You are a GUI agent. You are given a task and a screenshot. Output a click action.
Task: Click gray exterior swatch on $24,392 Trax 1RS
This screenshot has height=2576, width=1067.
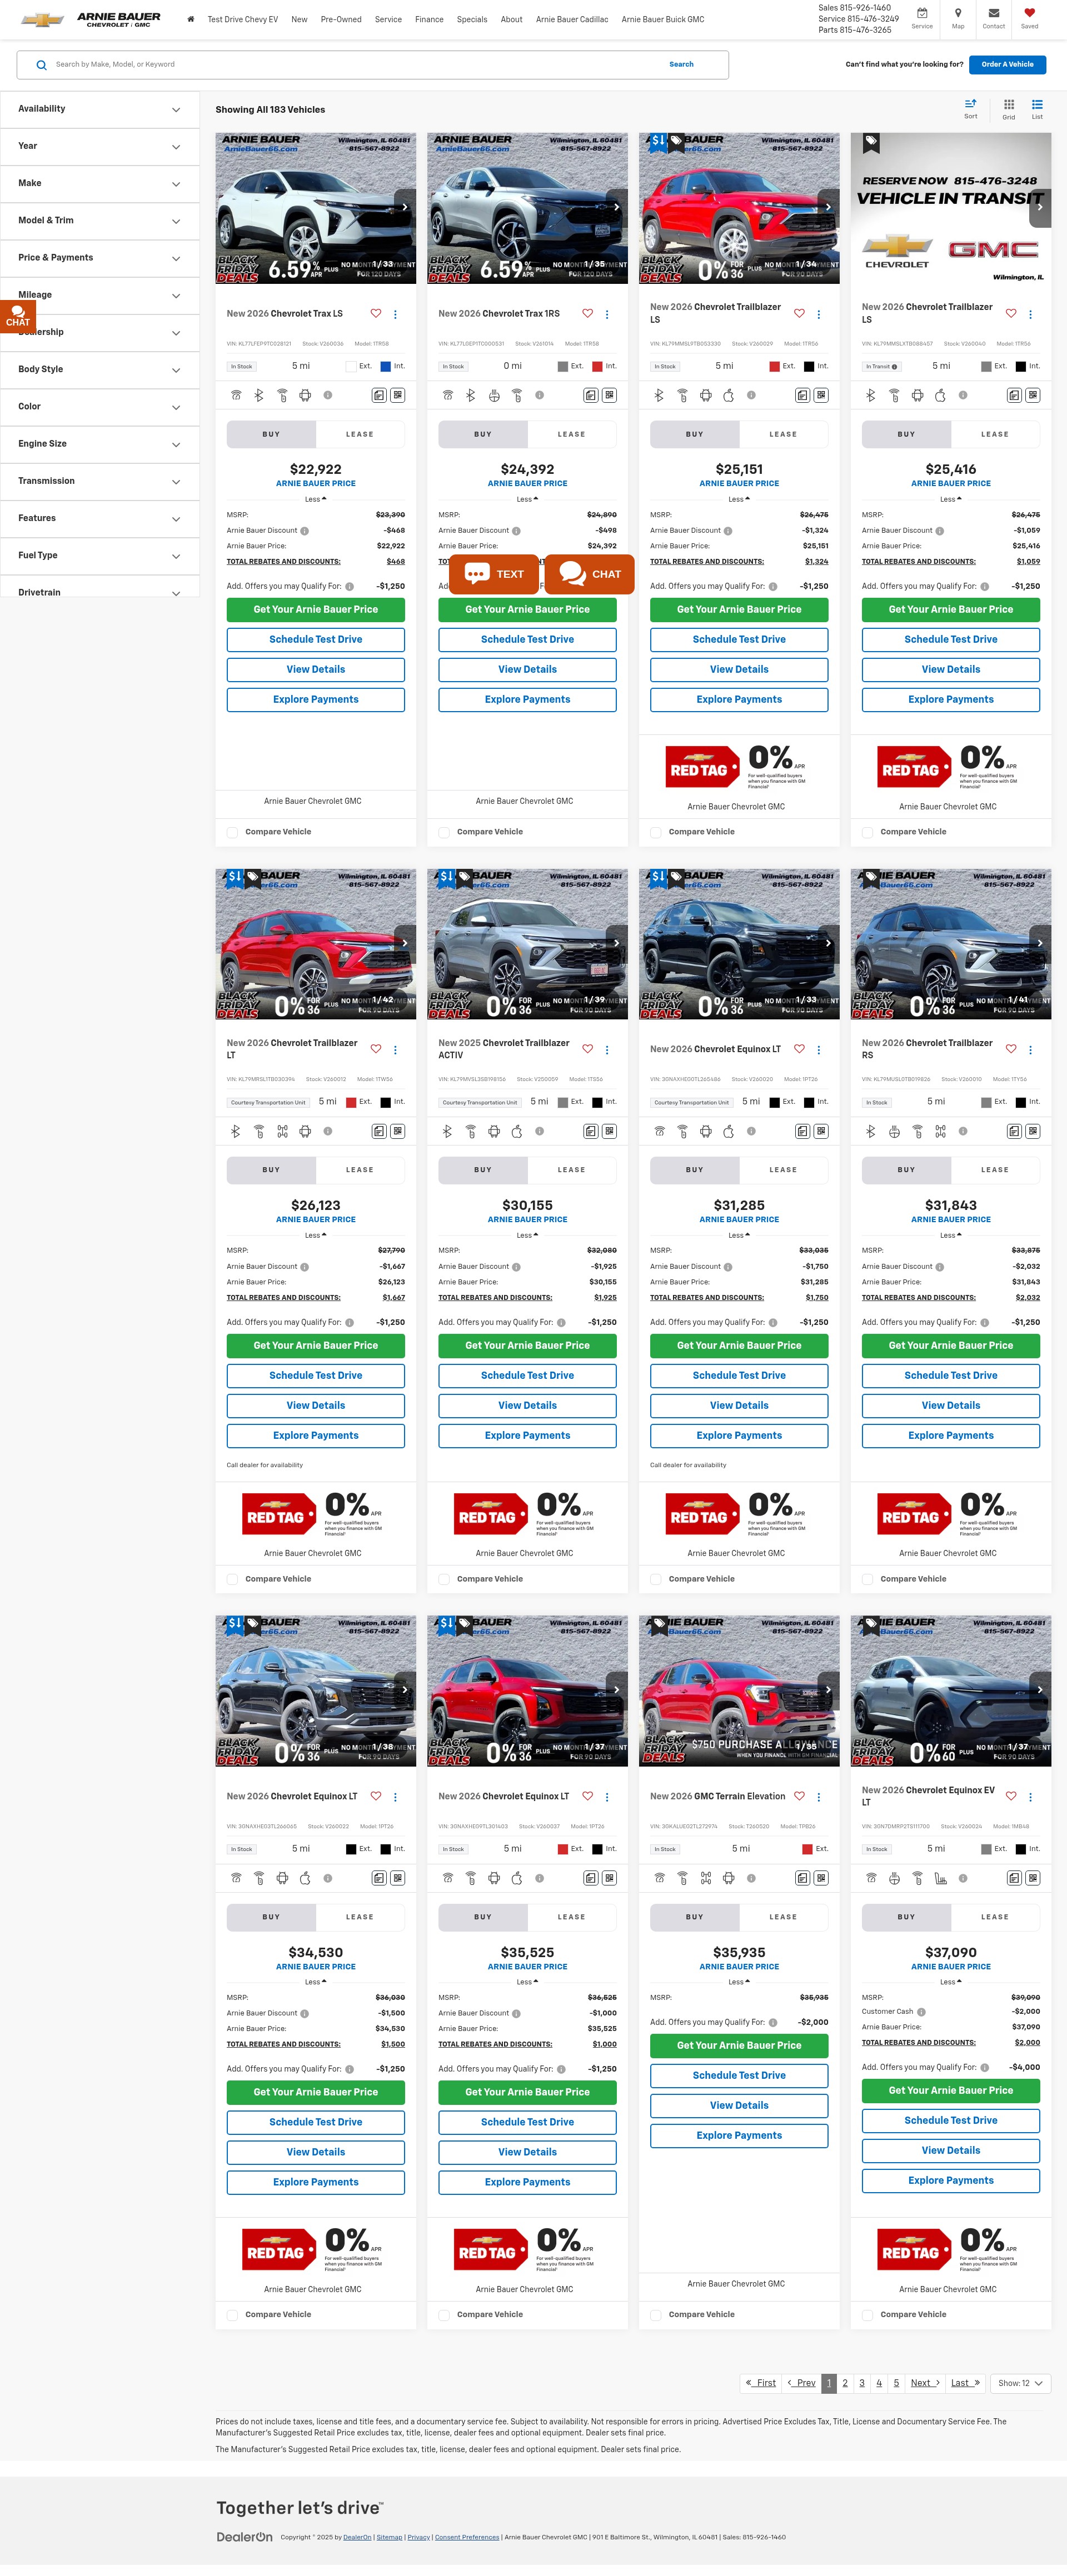[563, 366]
